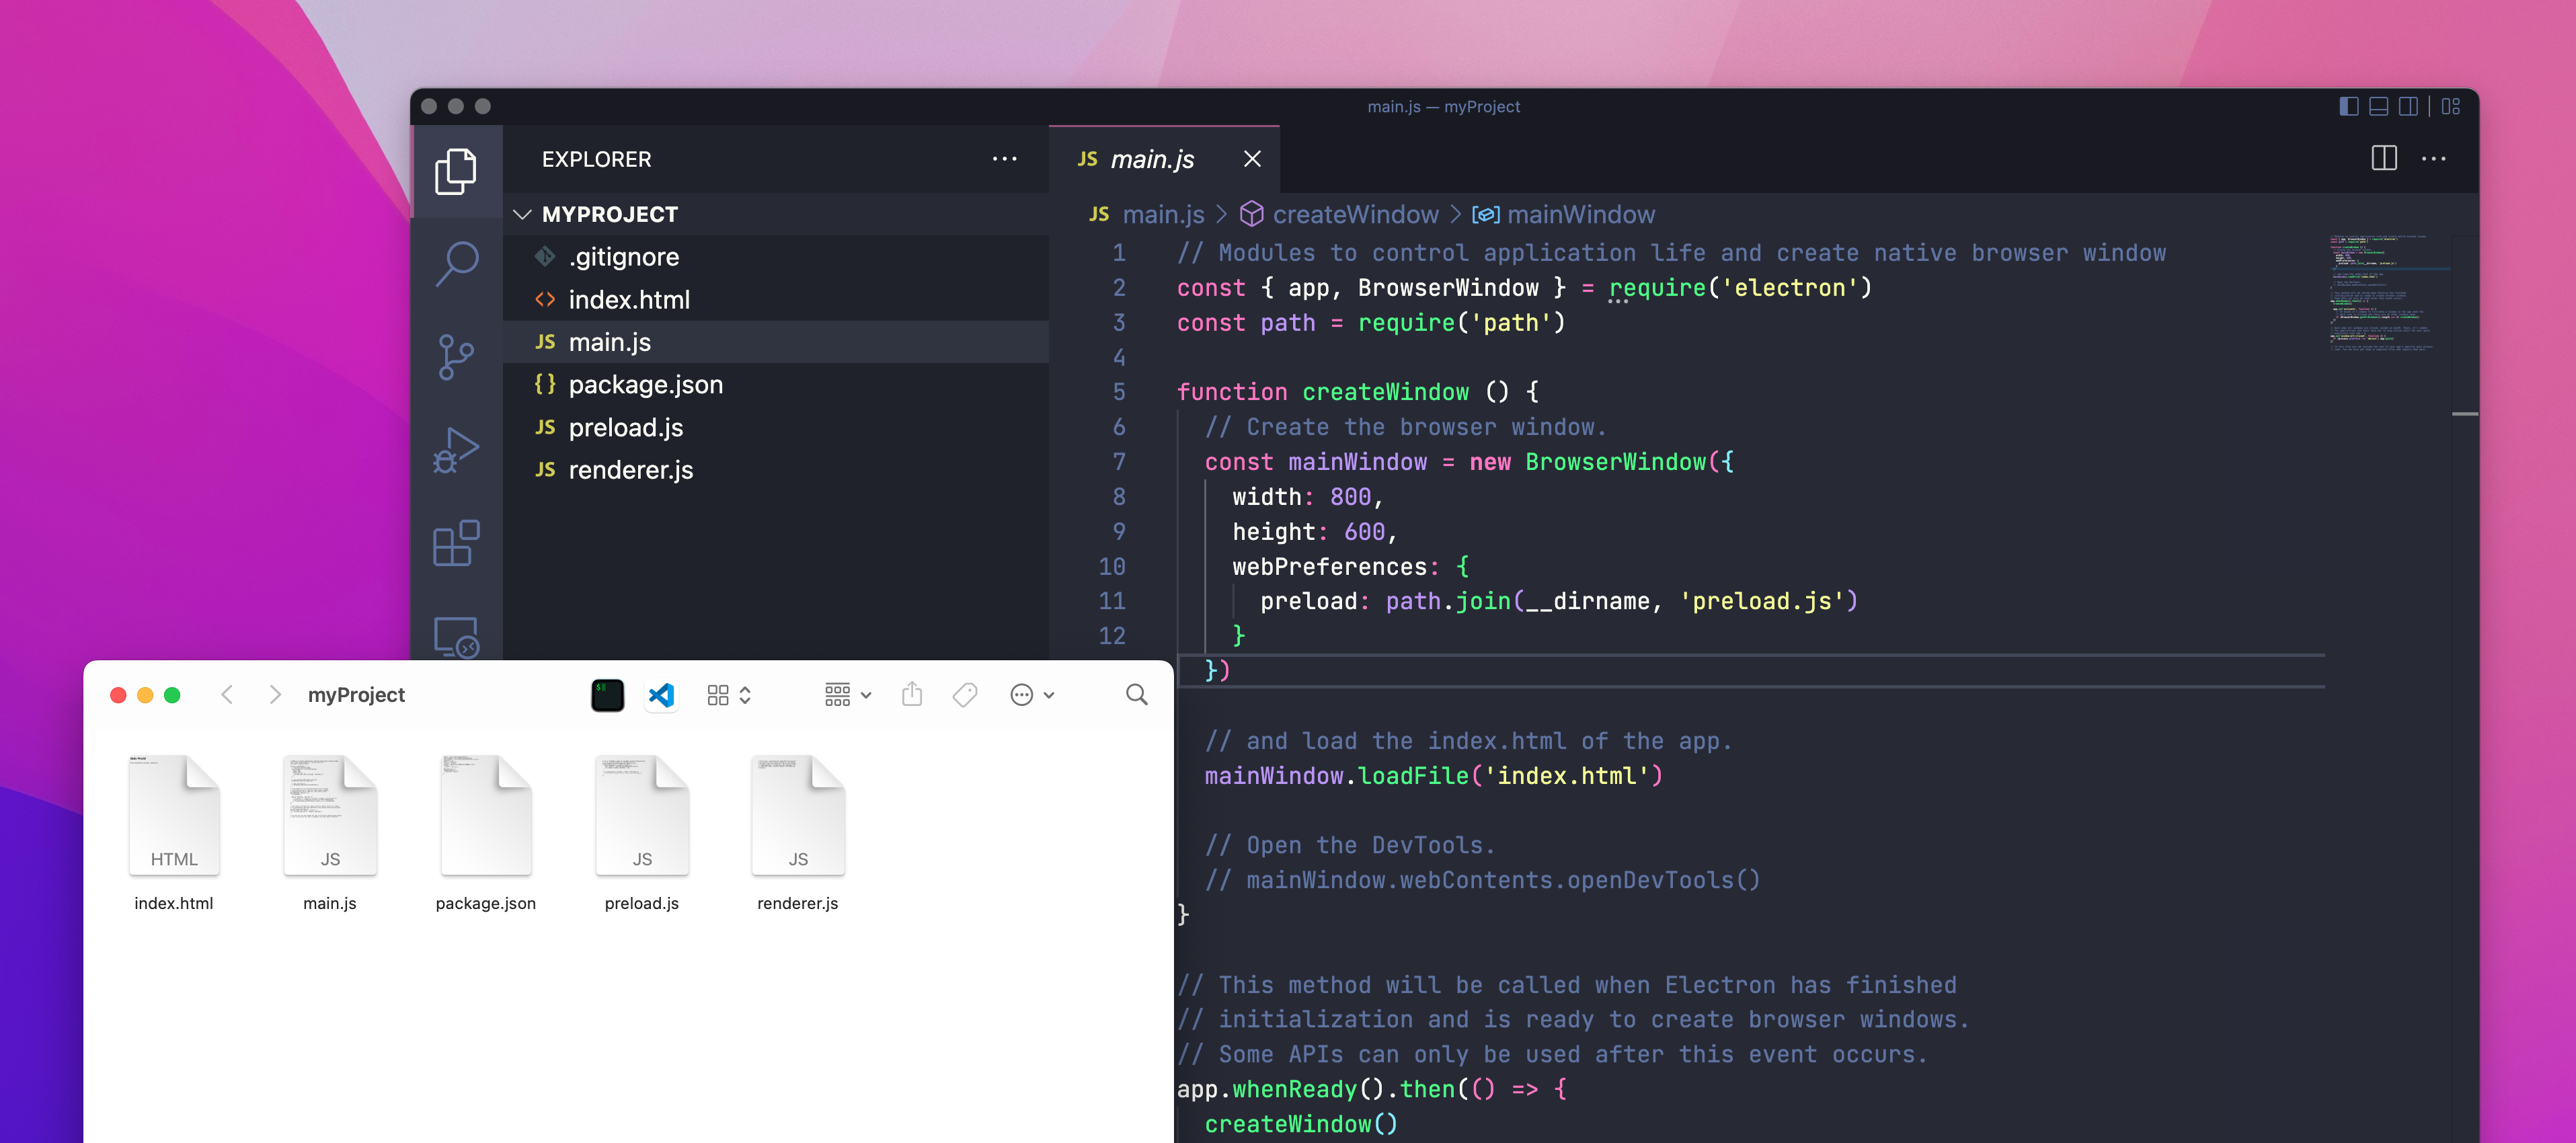Image resolution: width=2576 pixels, height=1143 pixels.
Task: Toggle primary side bar in title bar
Action: coord(2349,106)
